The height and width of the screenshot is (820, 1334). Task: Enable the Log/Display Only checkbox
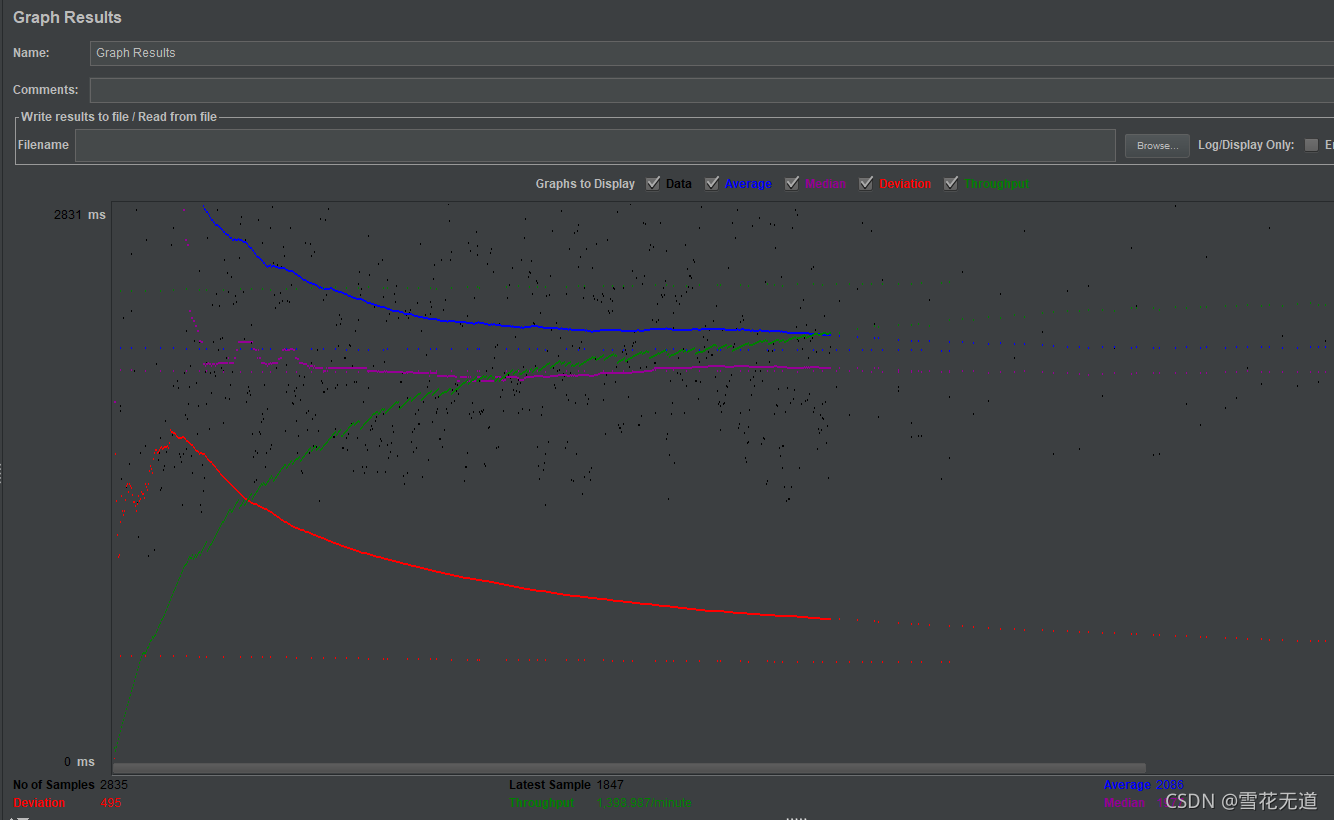pyautogui.click(x=1311, y=145)
